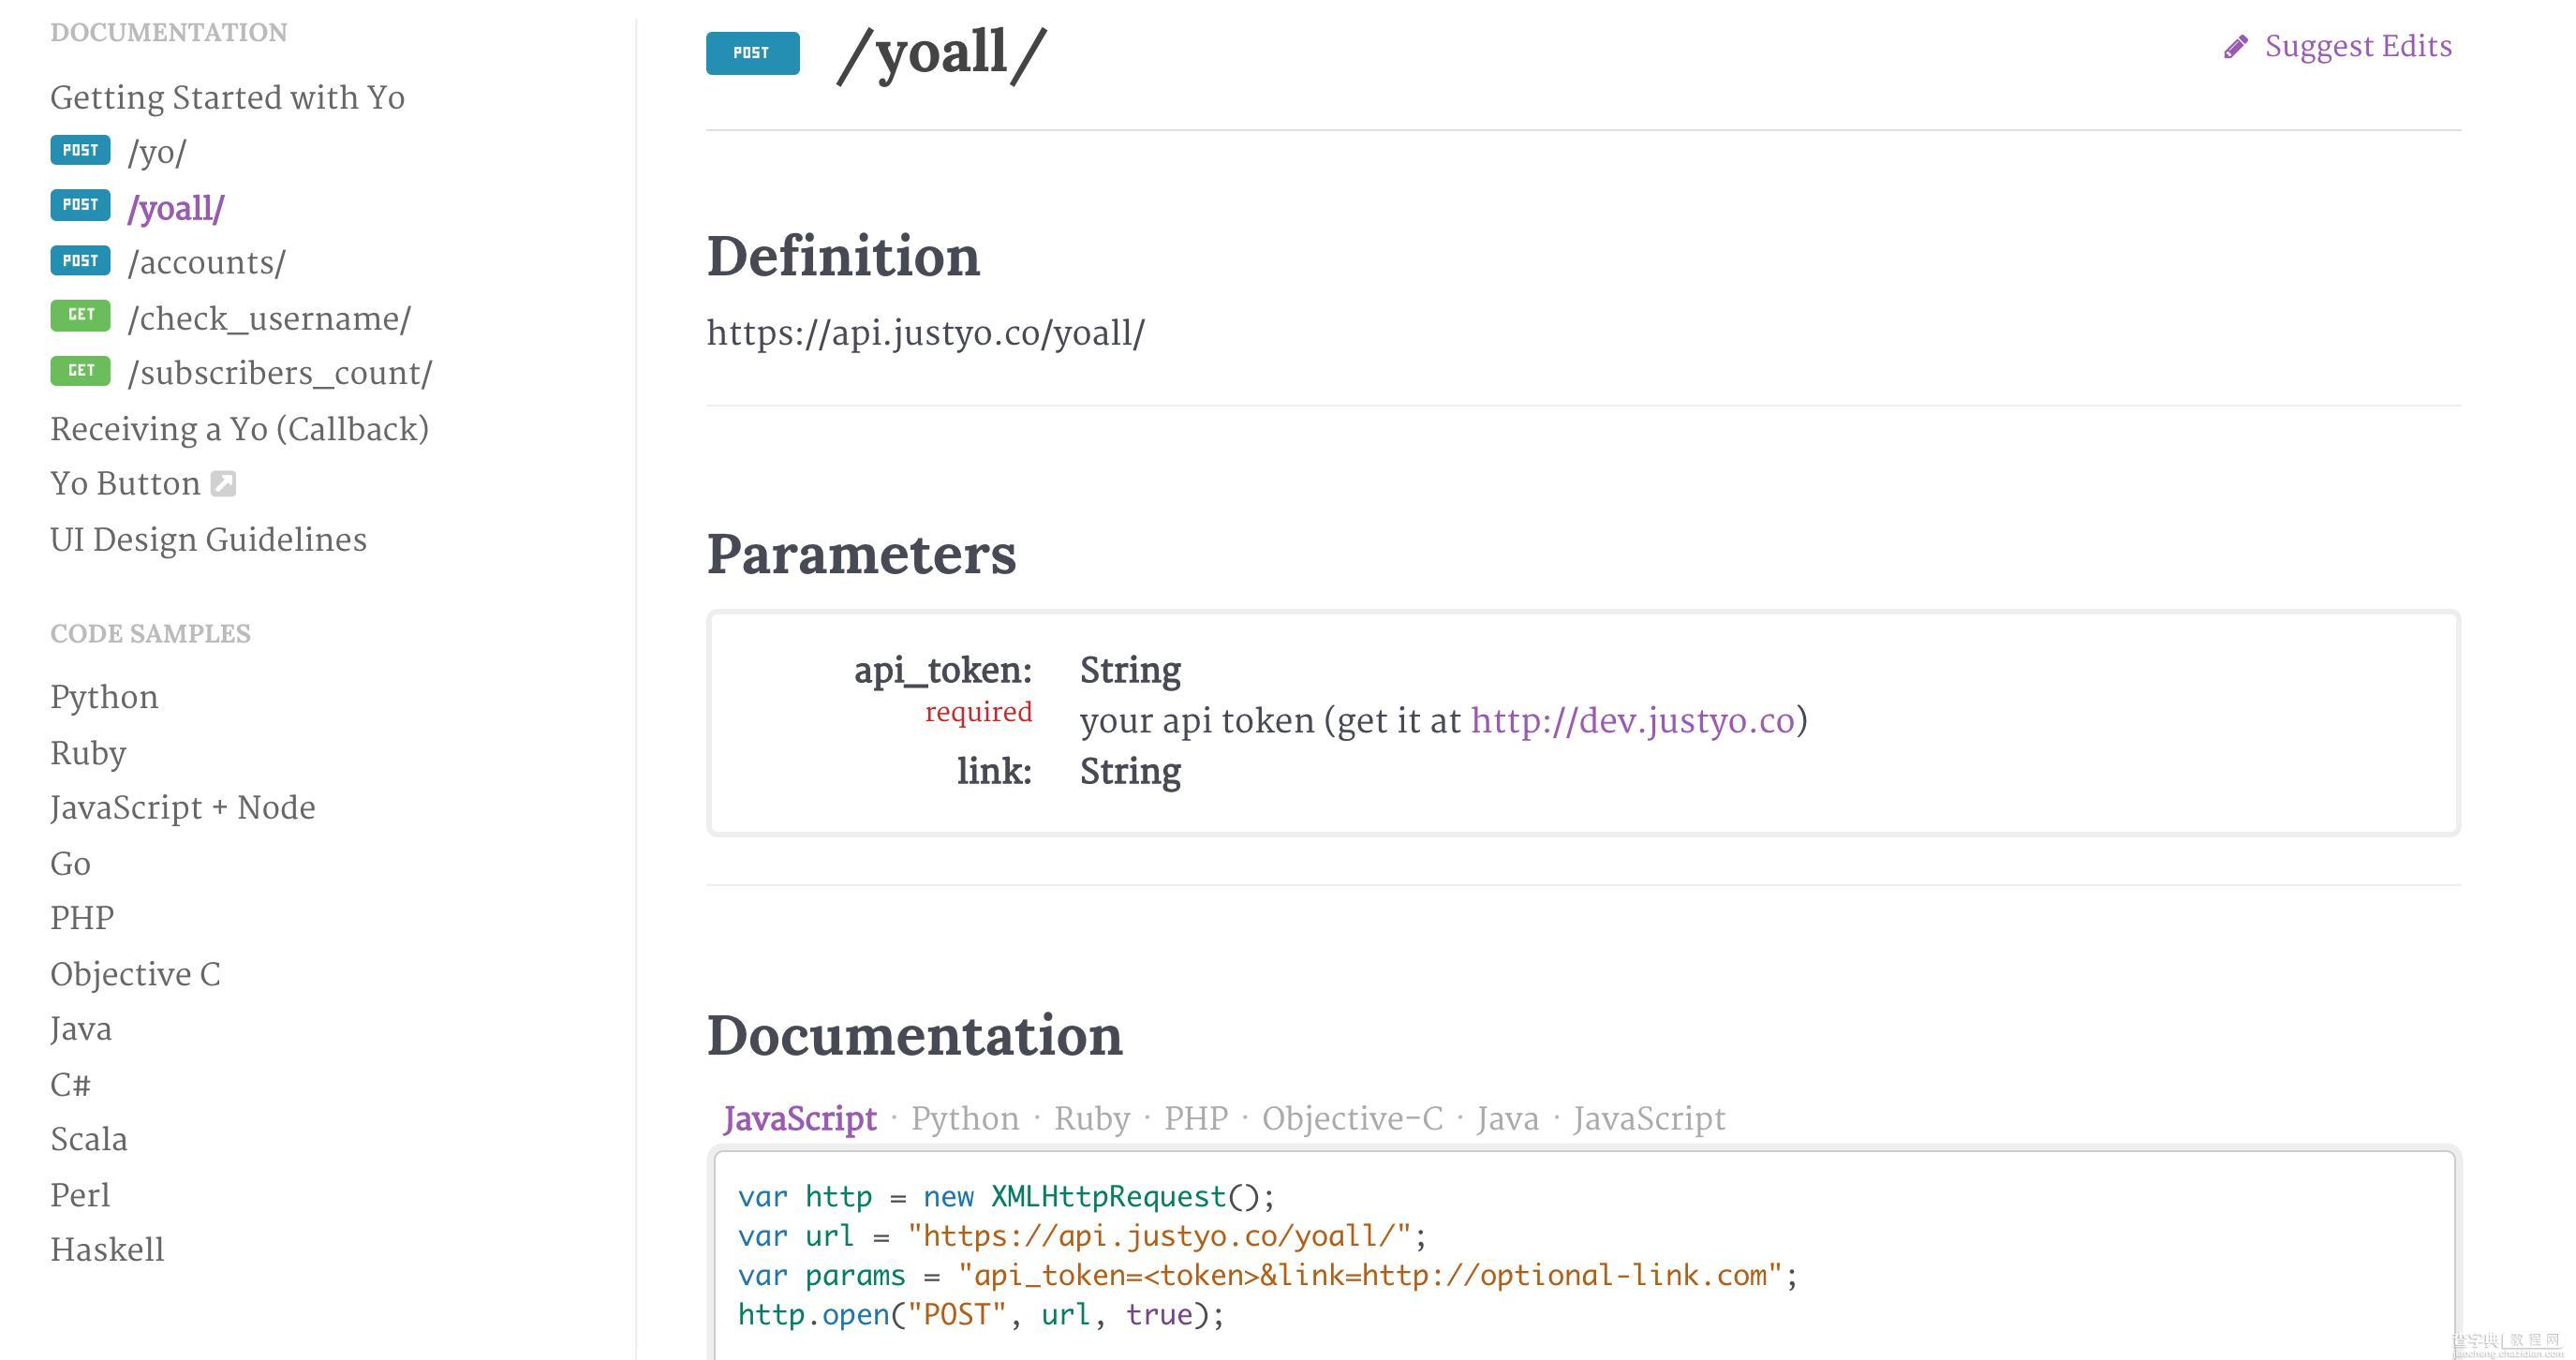This screenshot has width=2576, height=1360.
Task: Switch to the Objective-C code tab
Action: (x=1352, y=1119)
